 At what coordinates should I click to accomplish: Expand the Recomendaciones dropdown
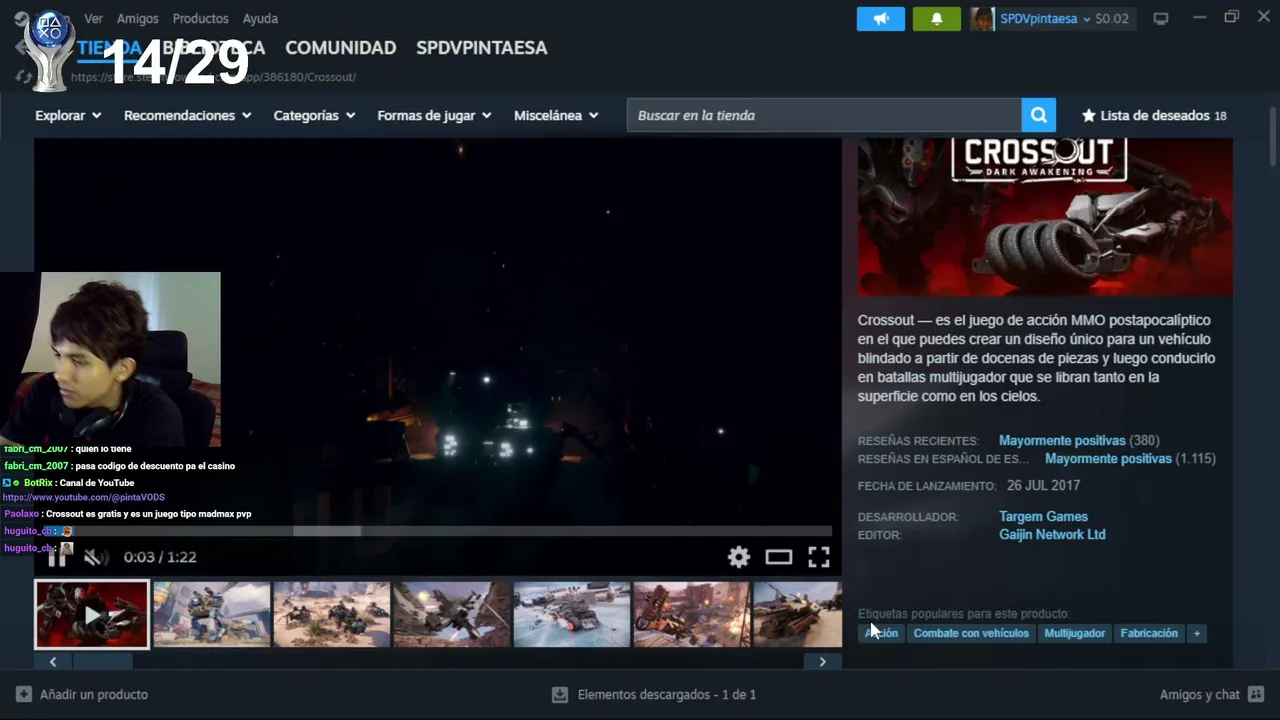[187, 115]
